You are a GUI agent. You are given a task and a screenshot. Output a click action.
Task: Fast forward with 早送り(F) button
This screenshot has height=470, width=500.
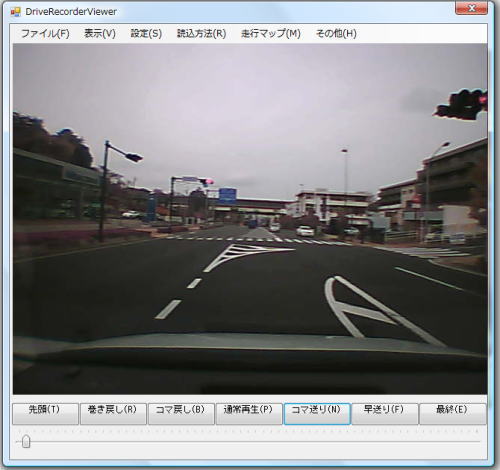[x=385, y=414]
